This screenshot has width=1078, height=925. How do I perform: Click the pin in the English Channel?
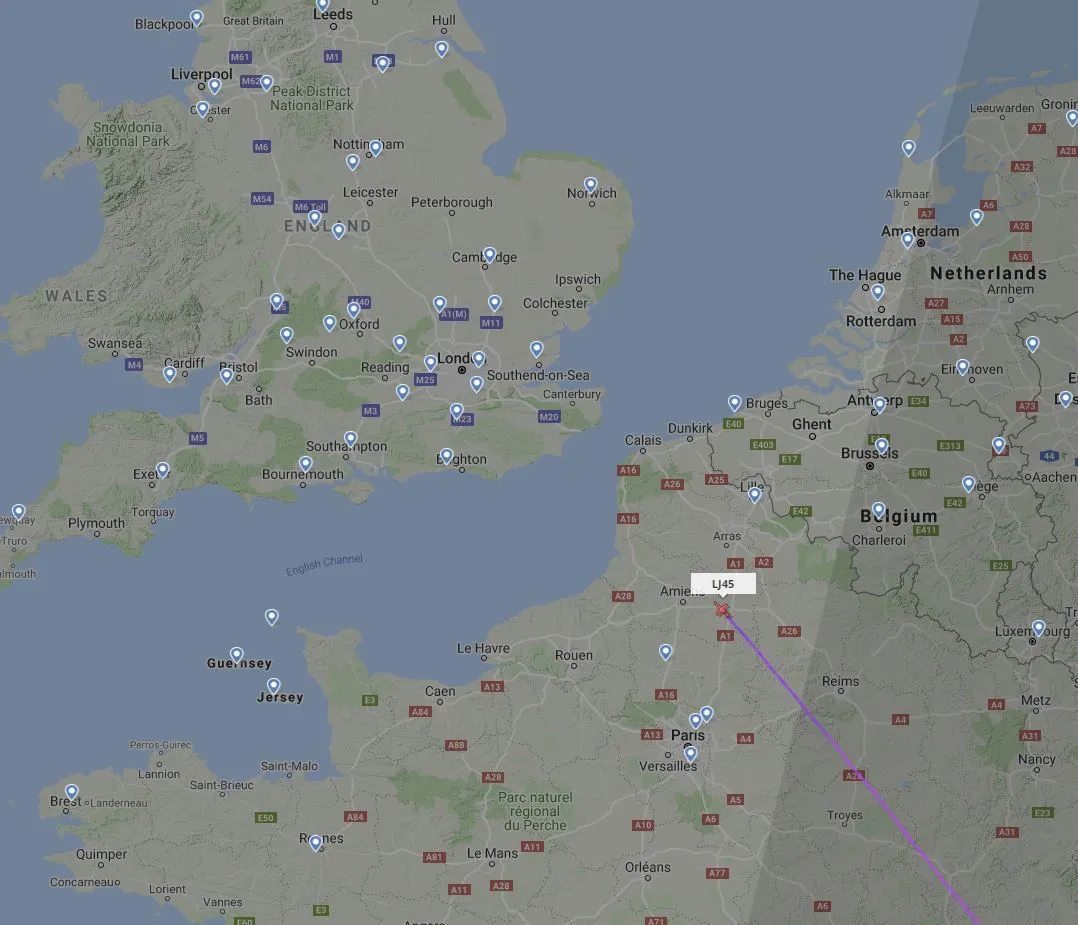click(272, 618)
